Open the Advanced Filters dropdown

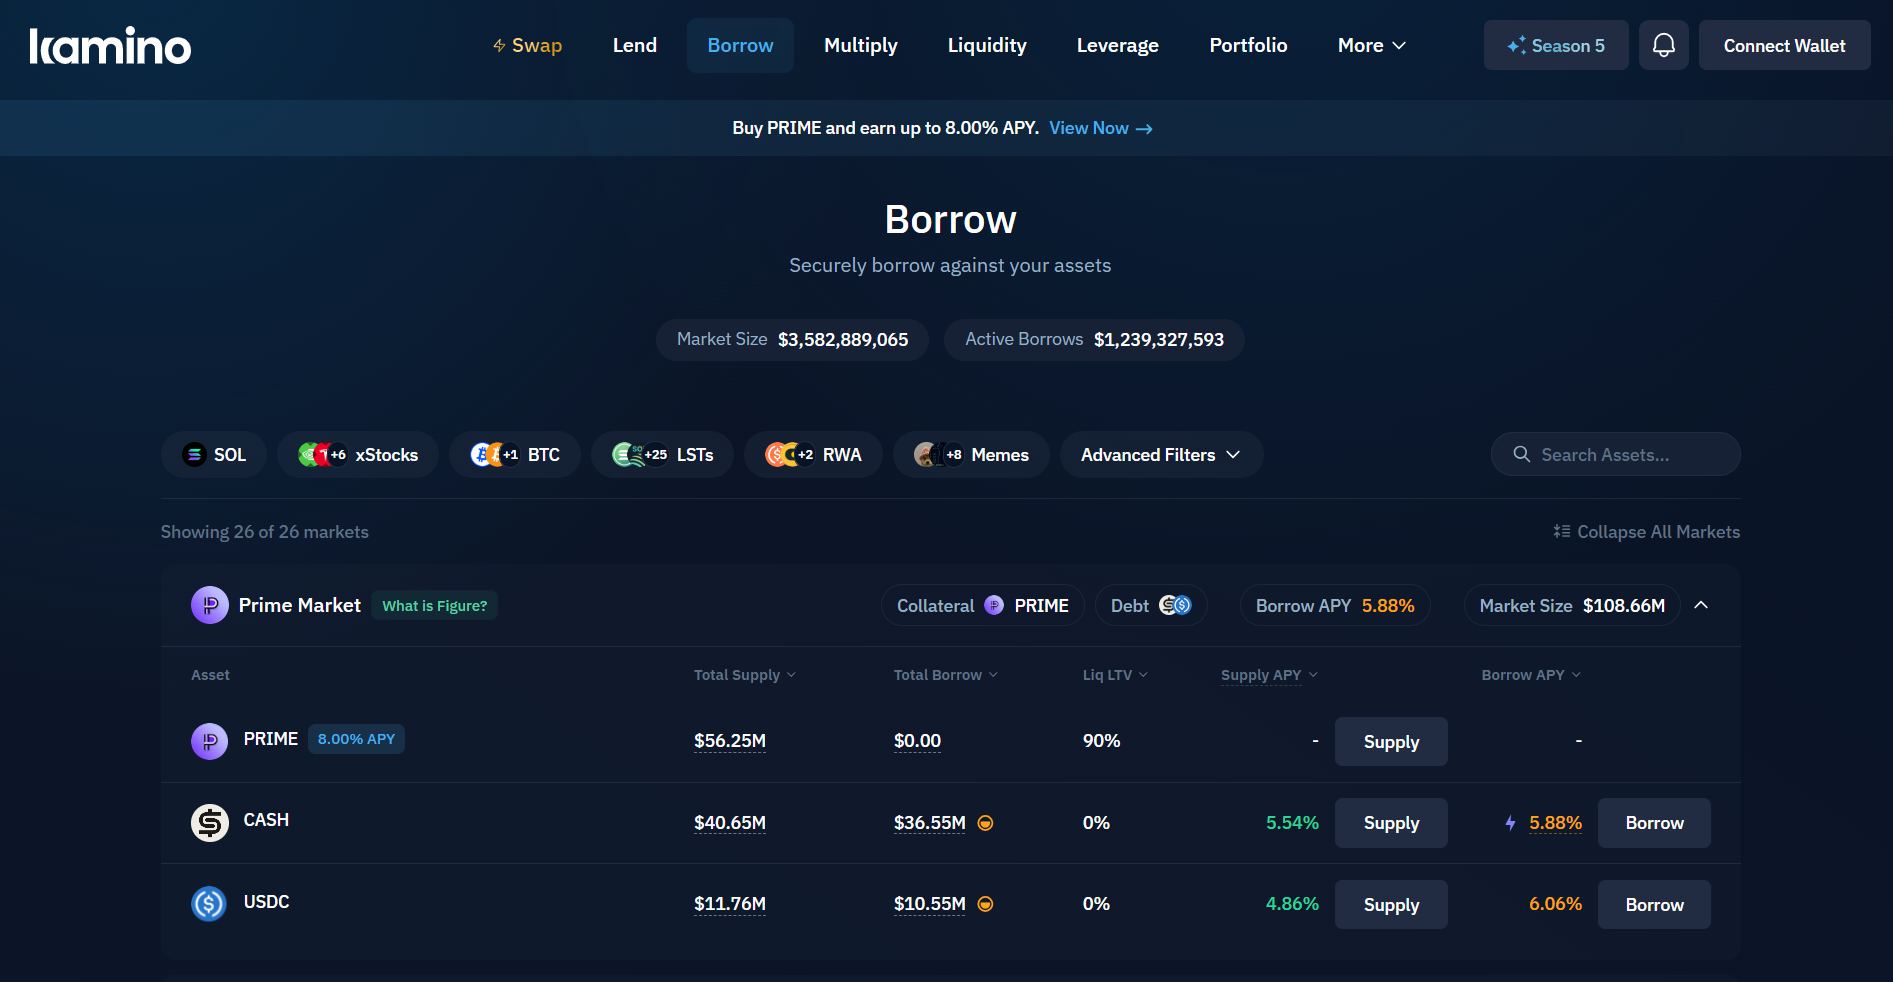pos(1160,455)
